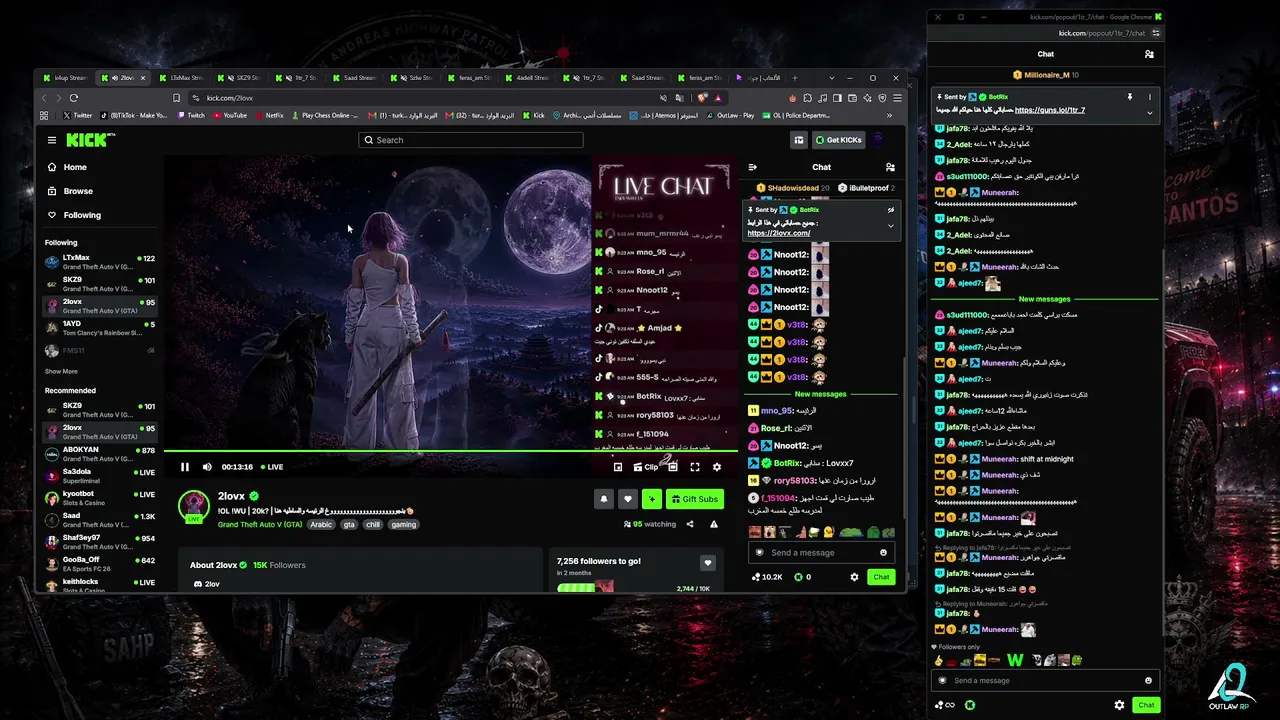Open user list in popout chat window

(1149, 54)
